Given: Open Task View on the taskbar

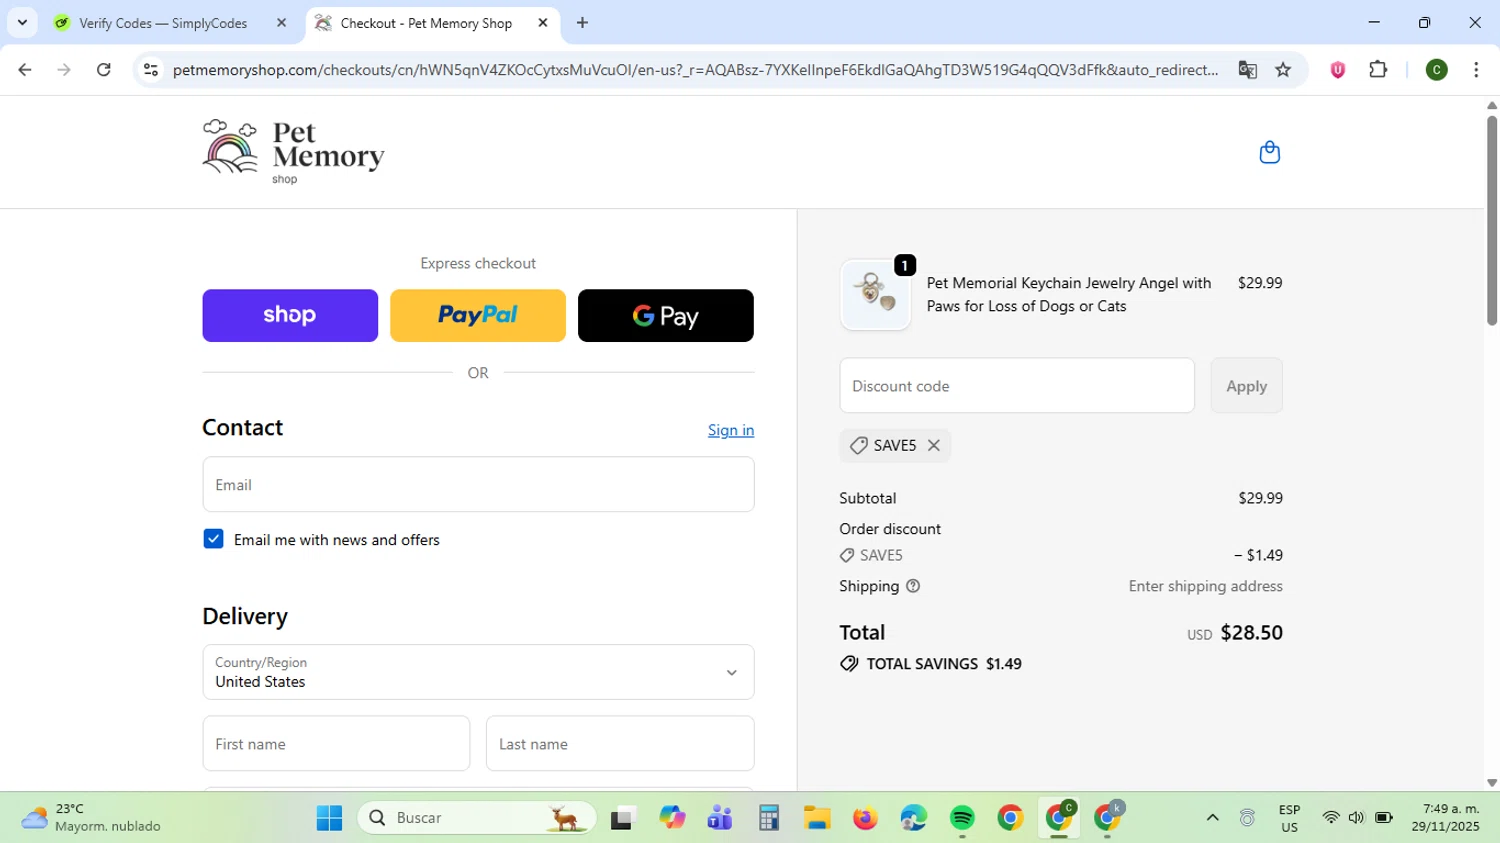Looking at the screenshot, I should click(623, 818).
